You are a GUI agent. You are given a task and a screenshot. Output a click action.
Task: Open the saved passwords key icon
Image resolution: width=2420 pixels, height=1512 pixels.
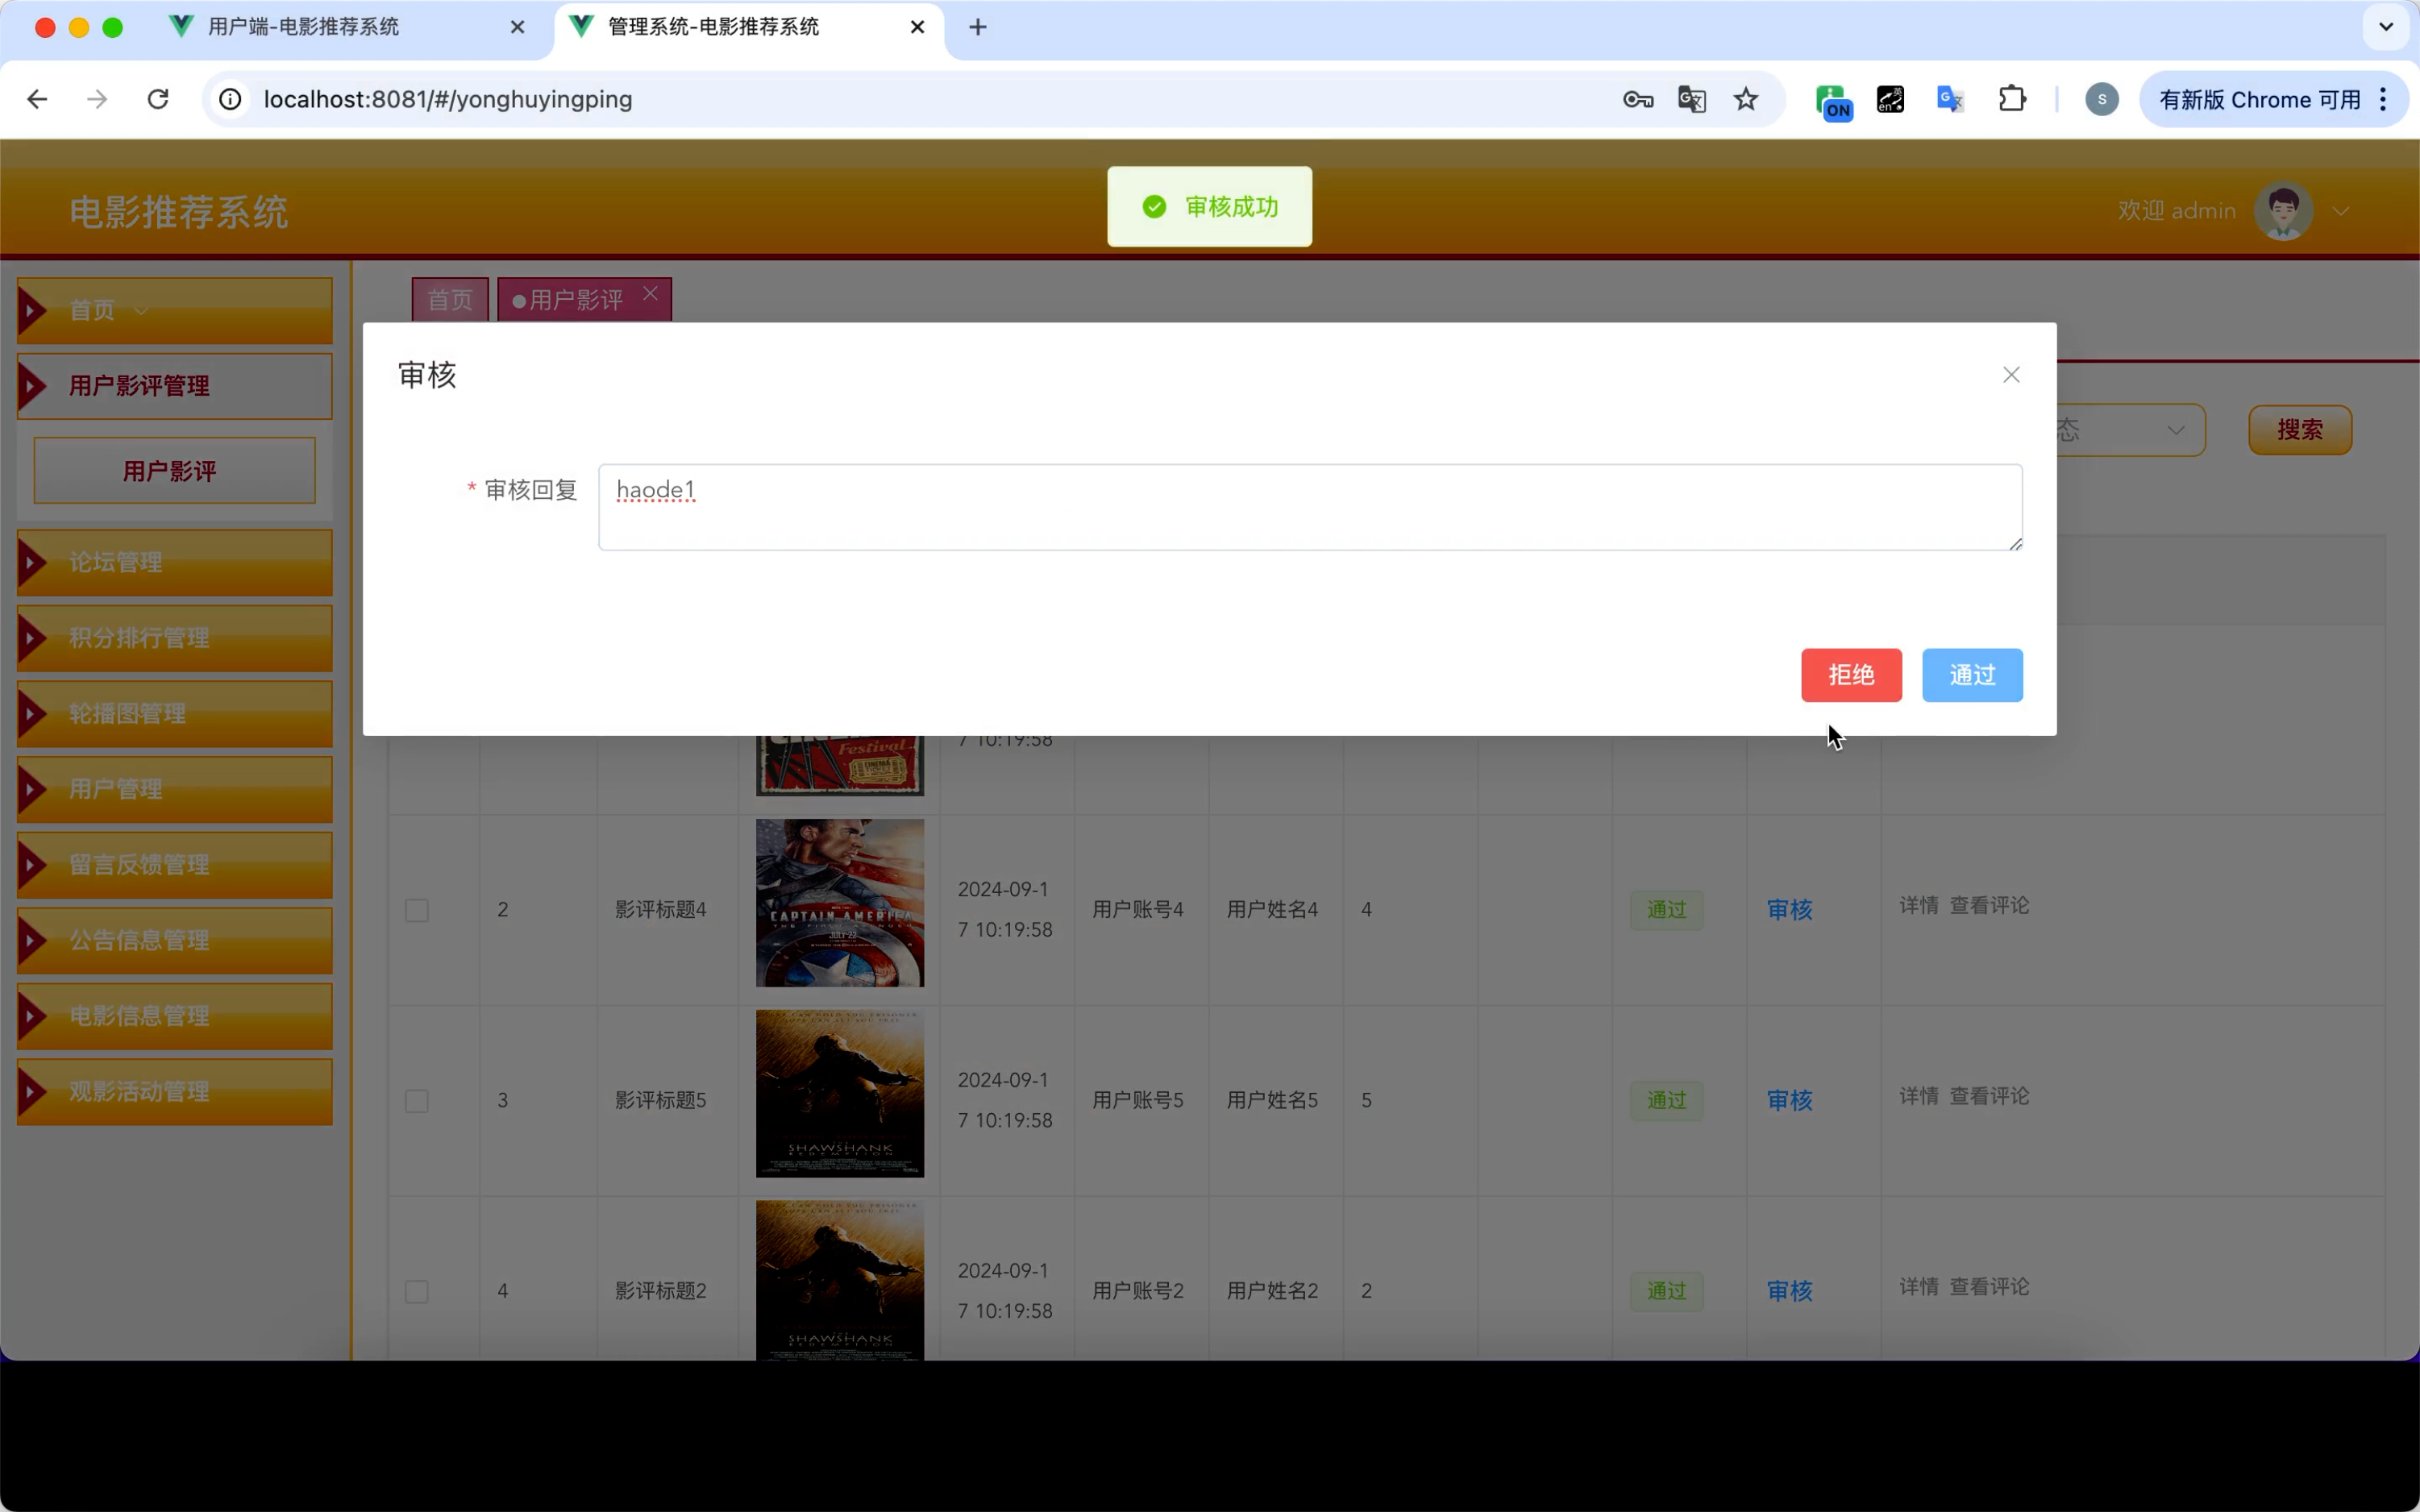tap(1637, 99)
